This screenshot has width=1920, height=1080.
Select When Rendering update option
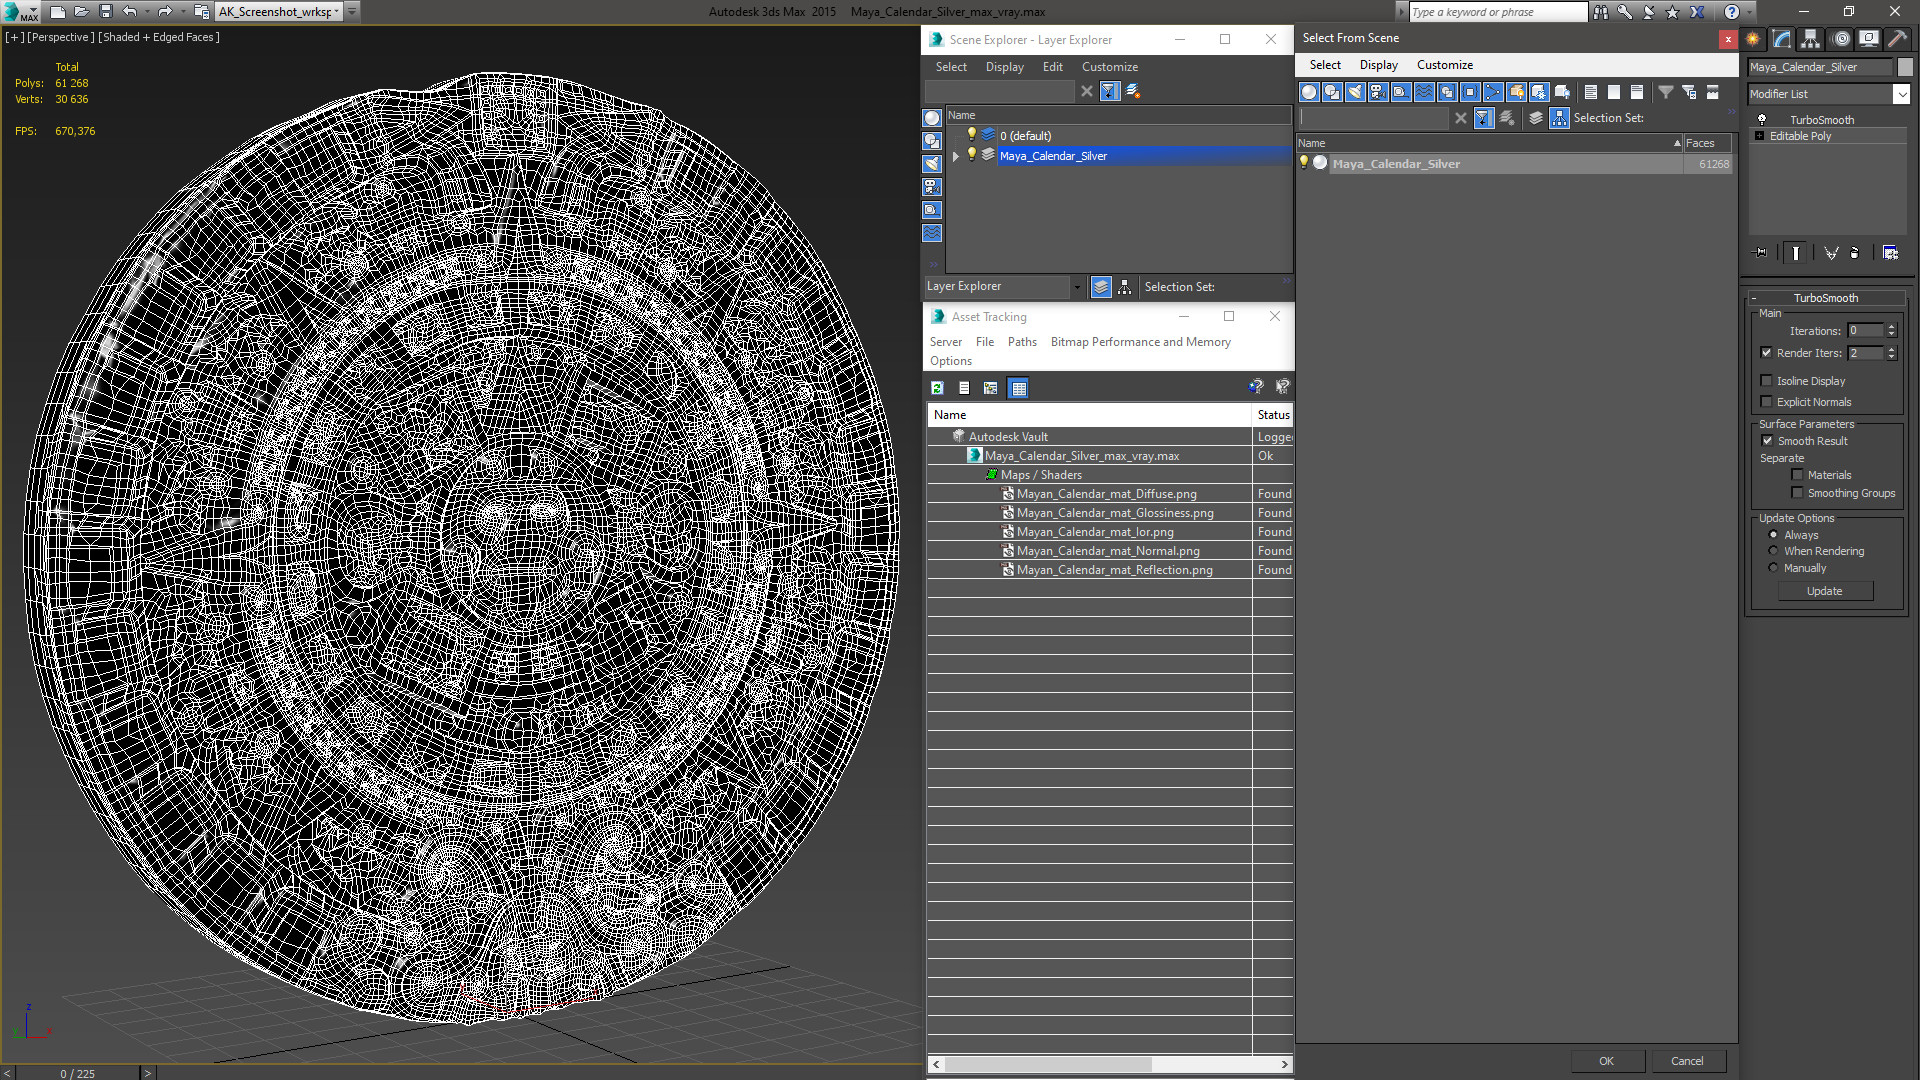[x=1774, y=551]
